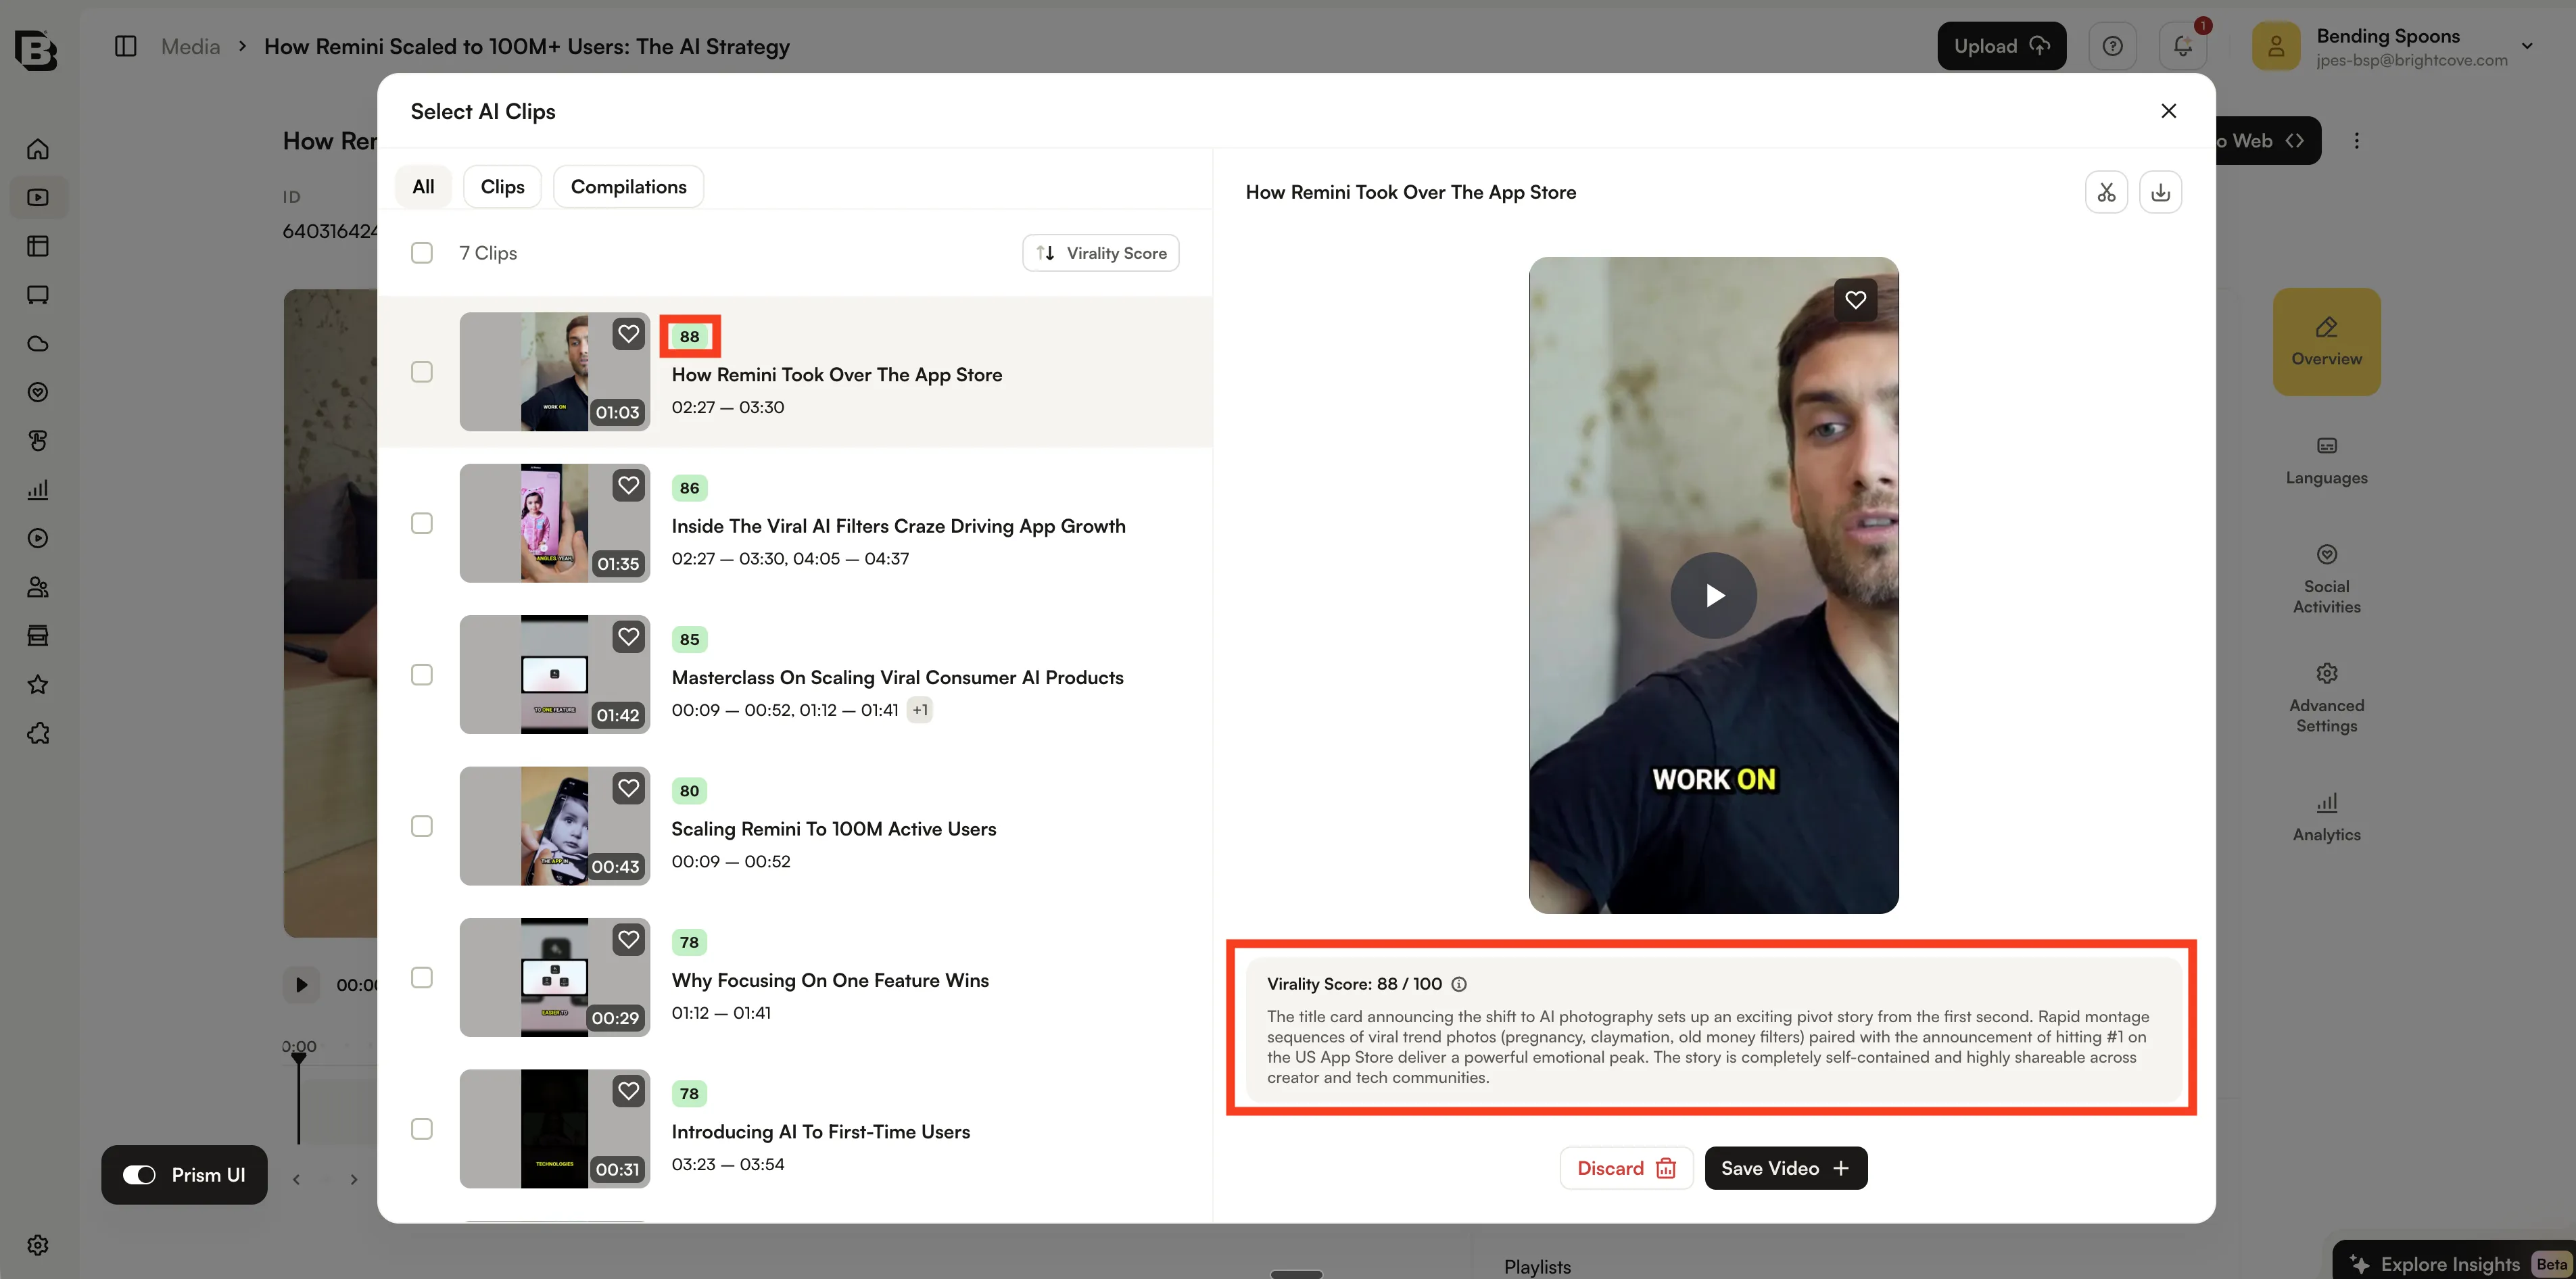Open the puzzle piece integrations icon
Viewport: 2576px width, 1279px height.
(38, 733)
